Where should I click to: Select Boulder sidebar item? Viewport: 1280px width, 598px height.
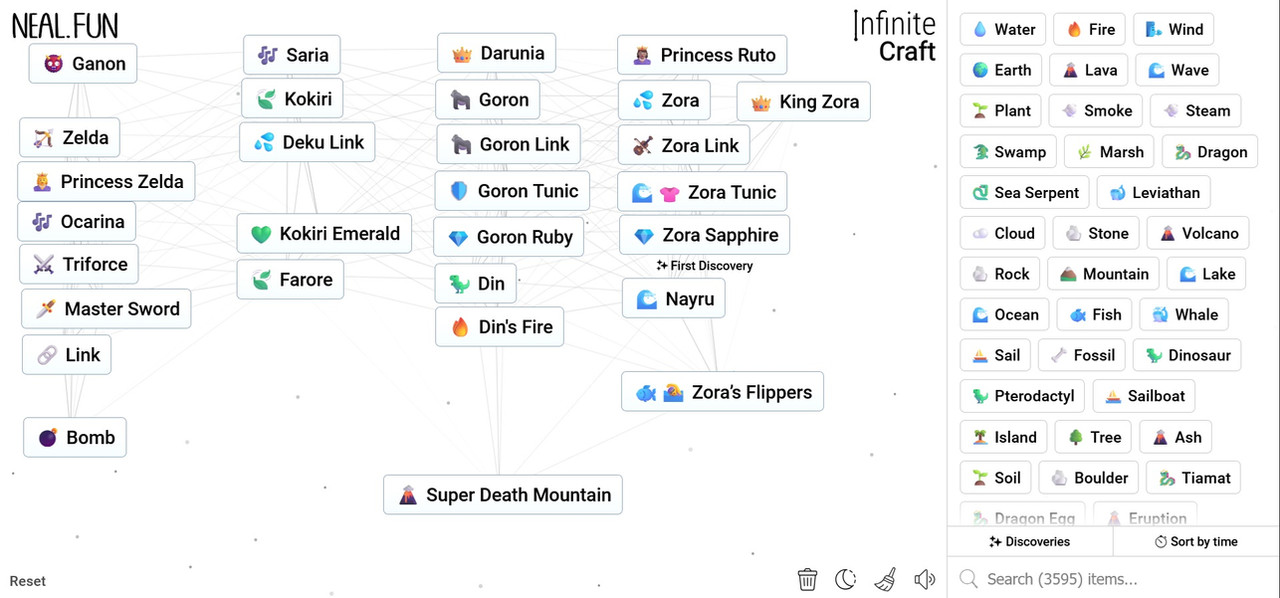[x=1089, y=478]
